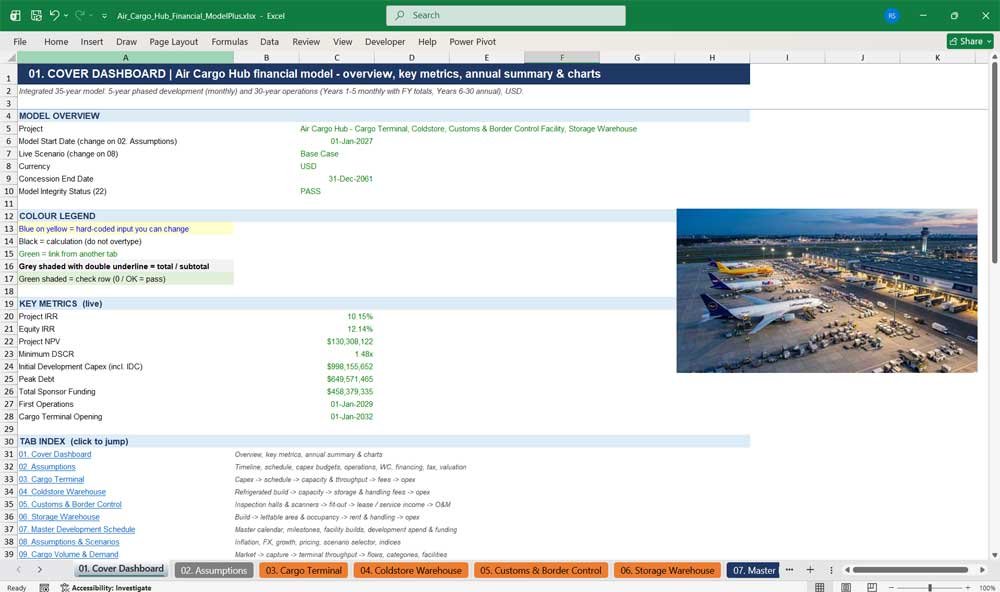The height and width of the screenshot is (592, 1000).
Task: Select the Peak Debt value $649,571,465
Action: 349,379
